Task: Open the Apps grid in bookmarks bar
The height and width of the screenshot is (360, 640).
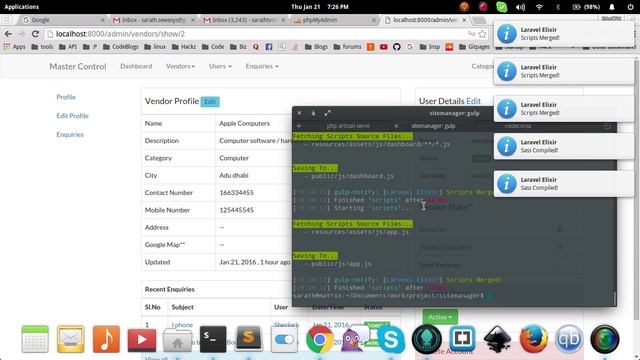Action: pos(14,47)
